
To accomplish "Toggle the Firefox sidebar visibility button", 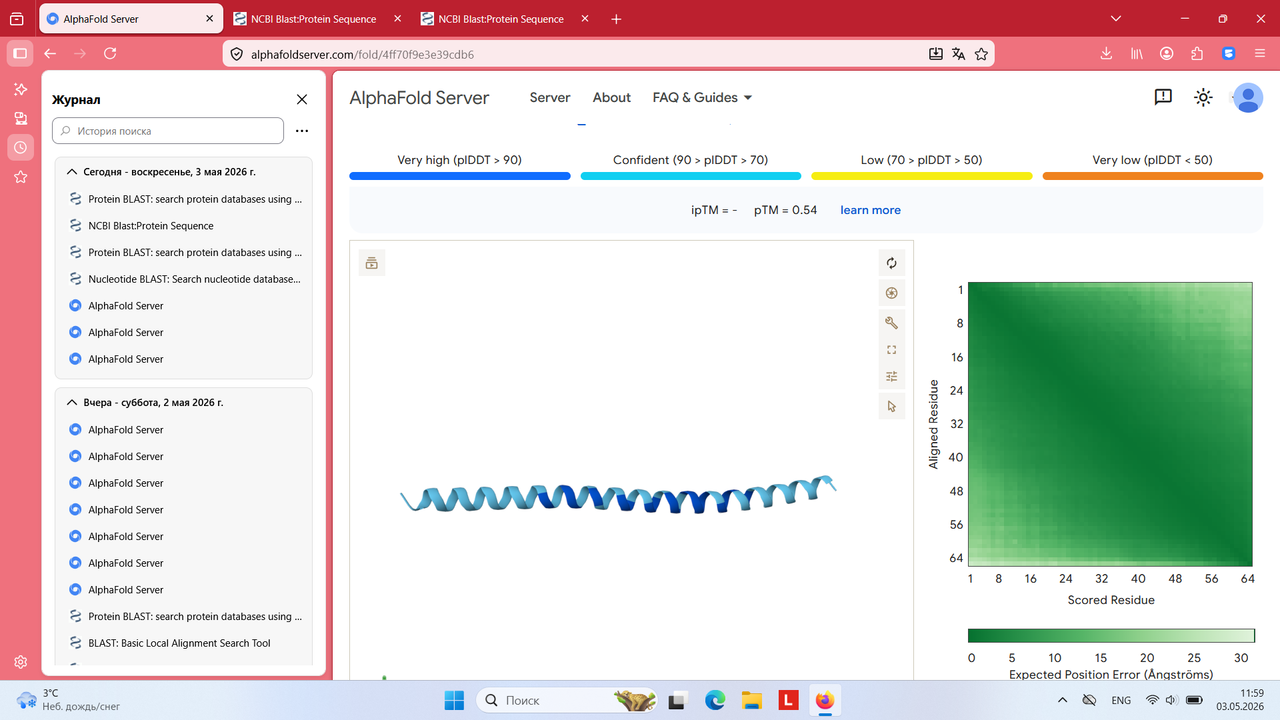I will (20, 53).
